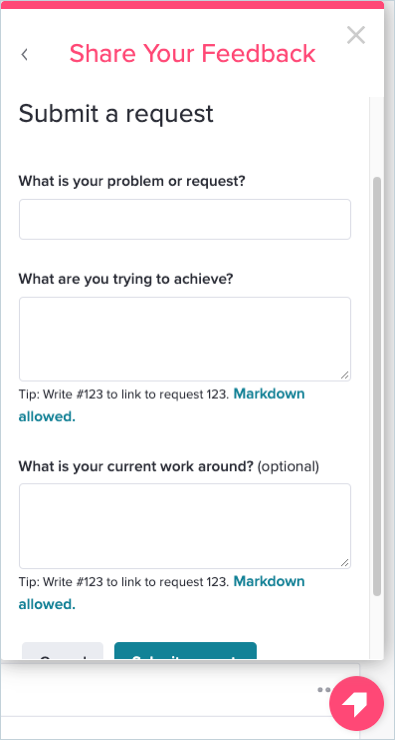Open Markdown allowed link under achieve field

point(161,405)
